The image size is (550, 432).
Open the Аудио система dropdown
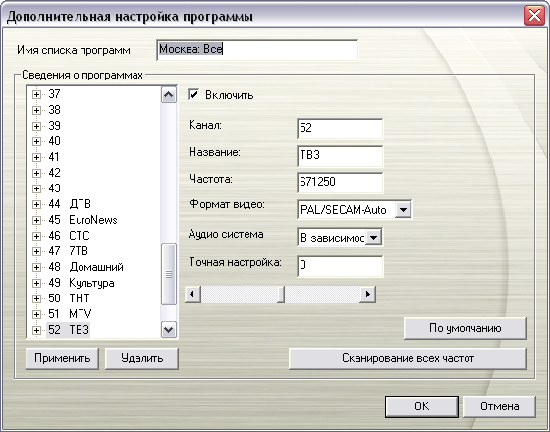[x=374, y=237]
